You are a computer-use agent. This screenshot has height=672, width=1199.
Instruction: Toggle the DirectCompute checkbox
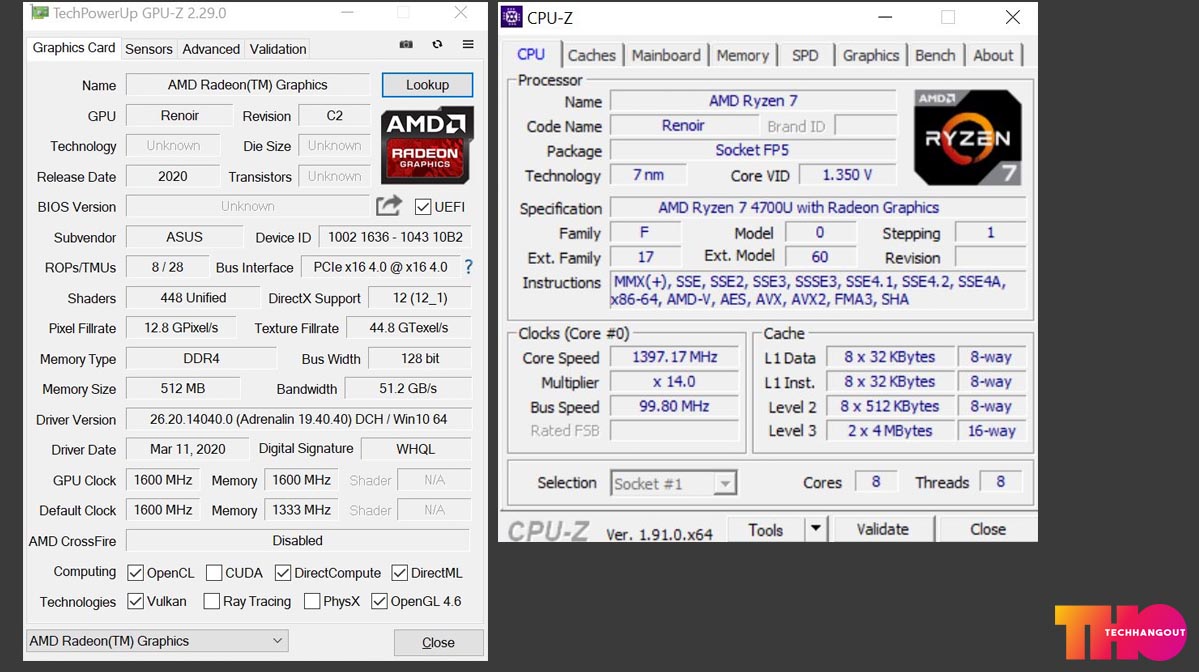(x=283, y=573)
